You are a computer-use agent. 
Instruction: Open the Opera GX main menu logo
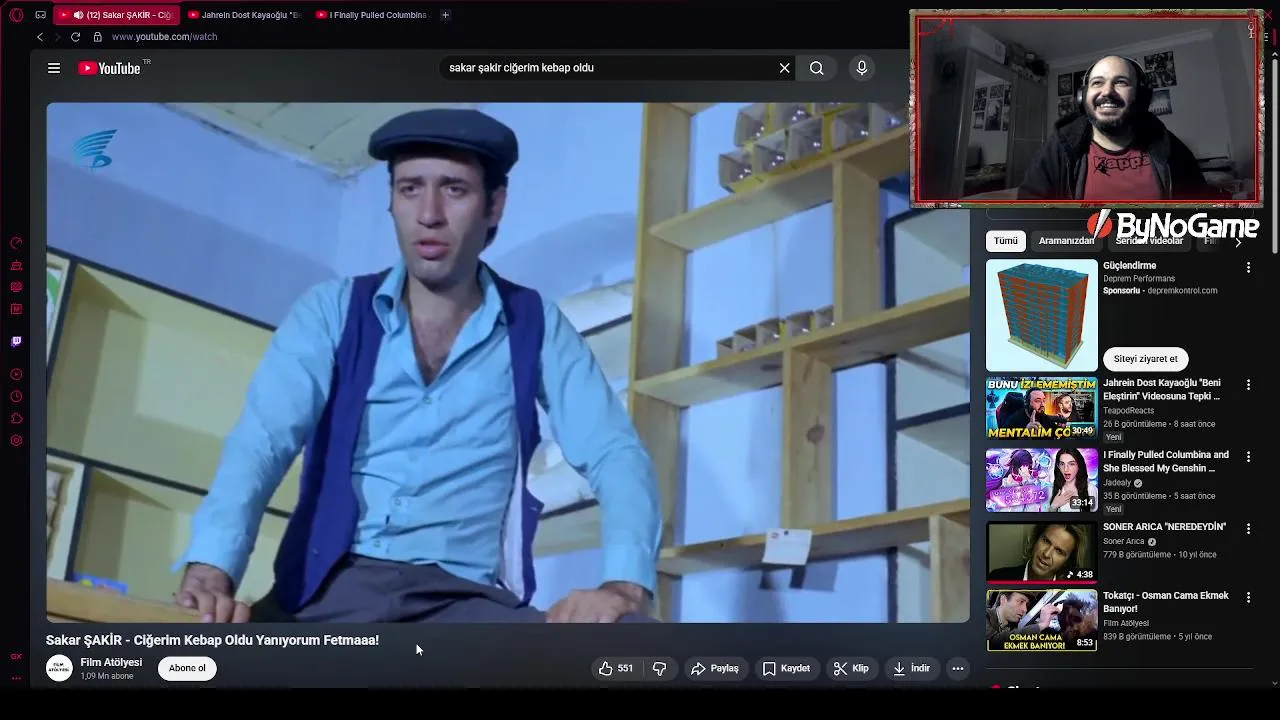click(16, 15)
